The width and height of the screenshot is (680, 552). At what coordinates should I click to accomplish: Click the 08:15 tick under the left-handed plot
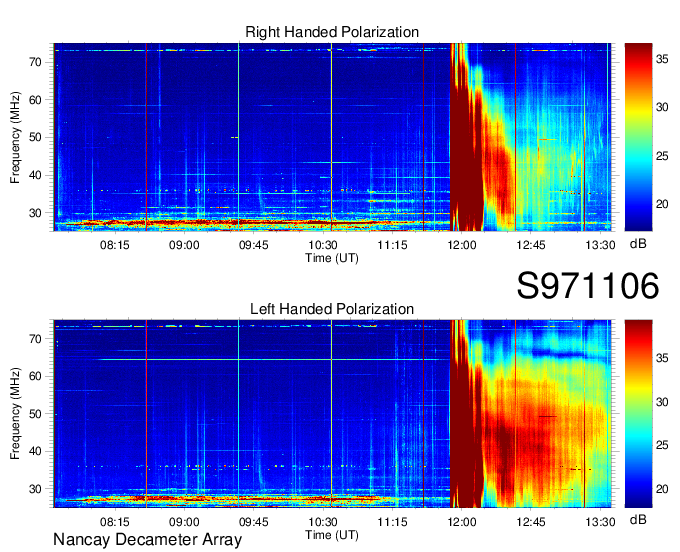[114, 522]
